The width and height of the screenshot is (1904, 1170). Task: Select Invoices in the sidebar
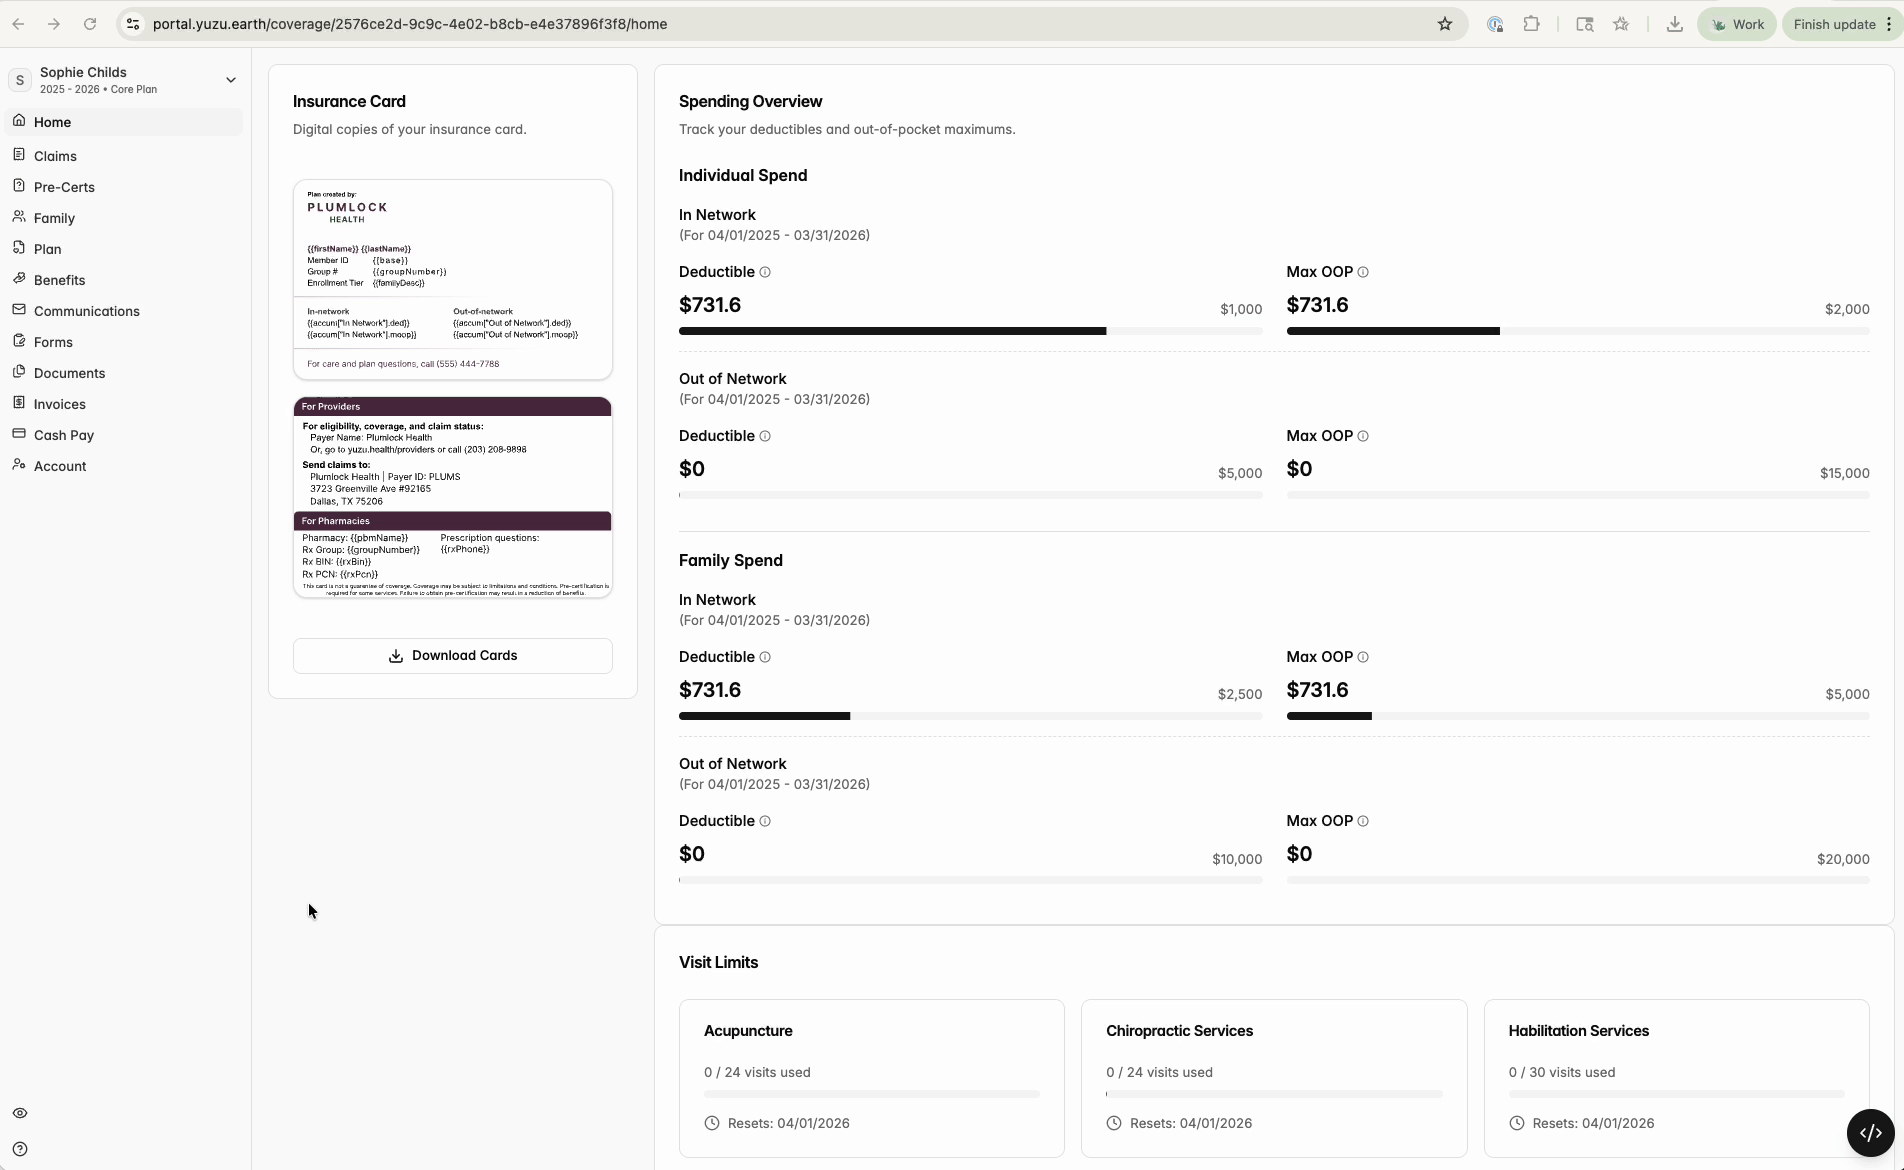[x=59, y=404]
